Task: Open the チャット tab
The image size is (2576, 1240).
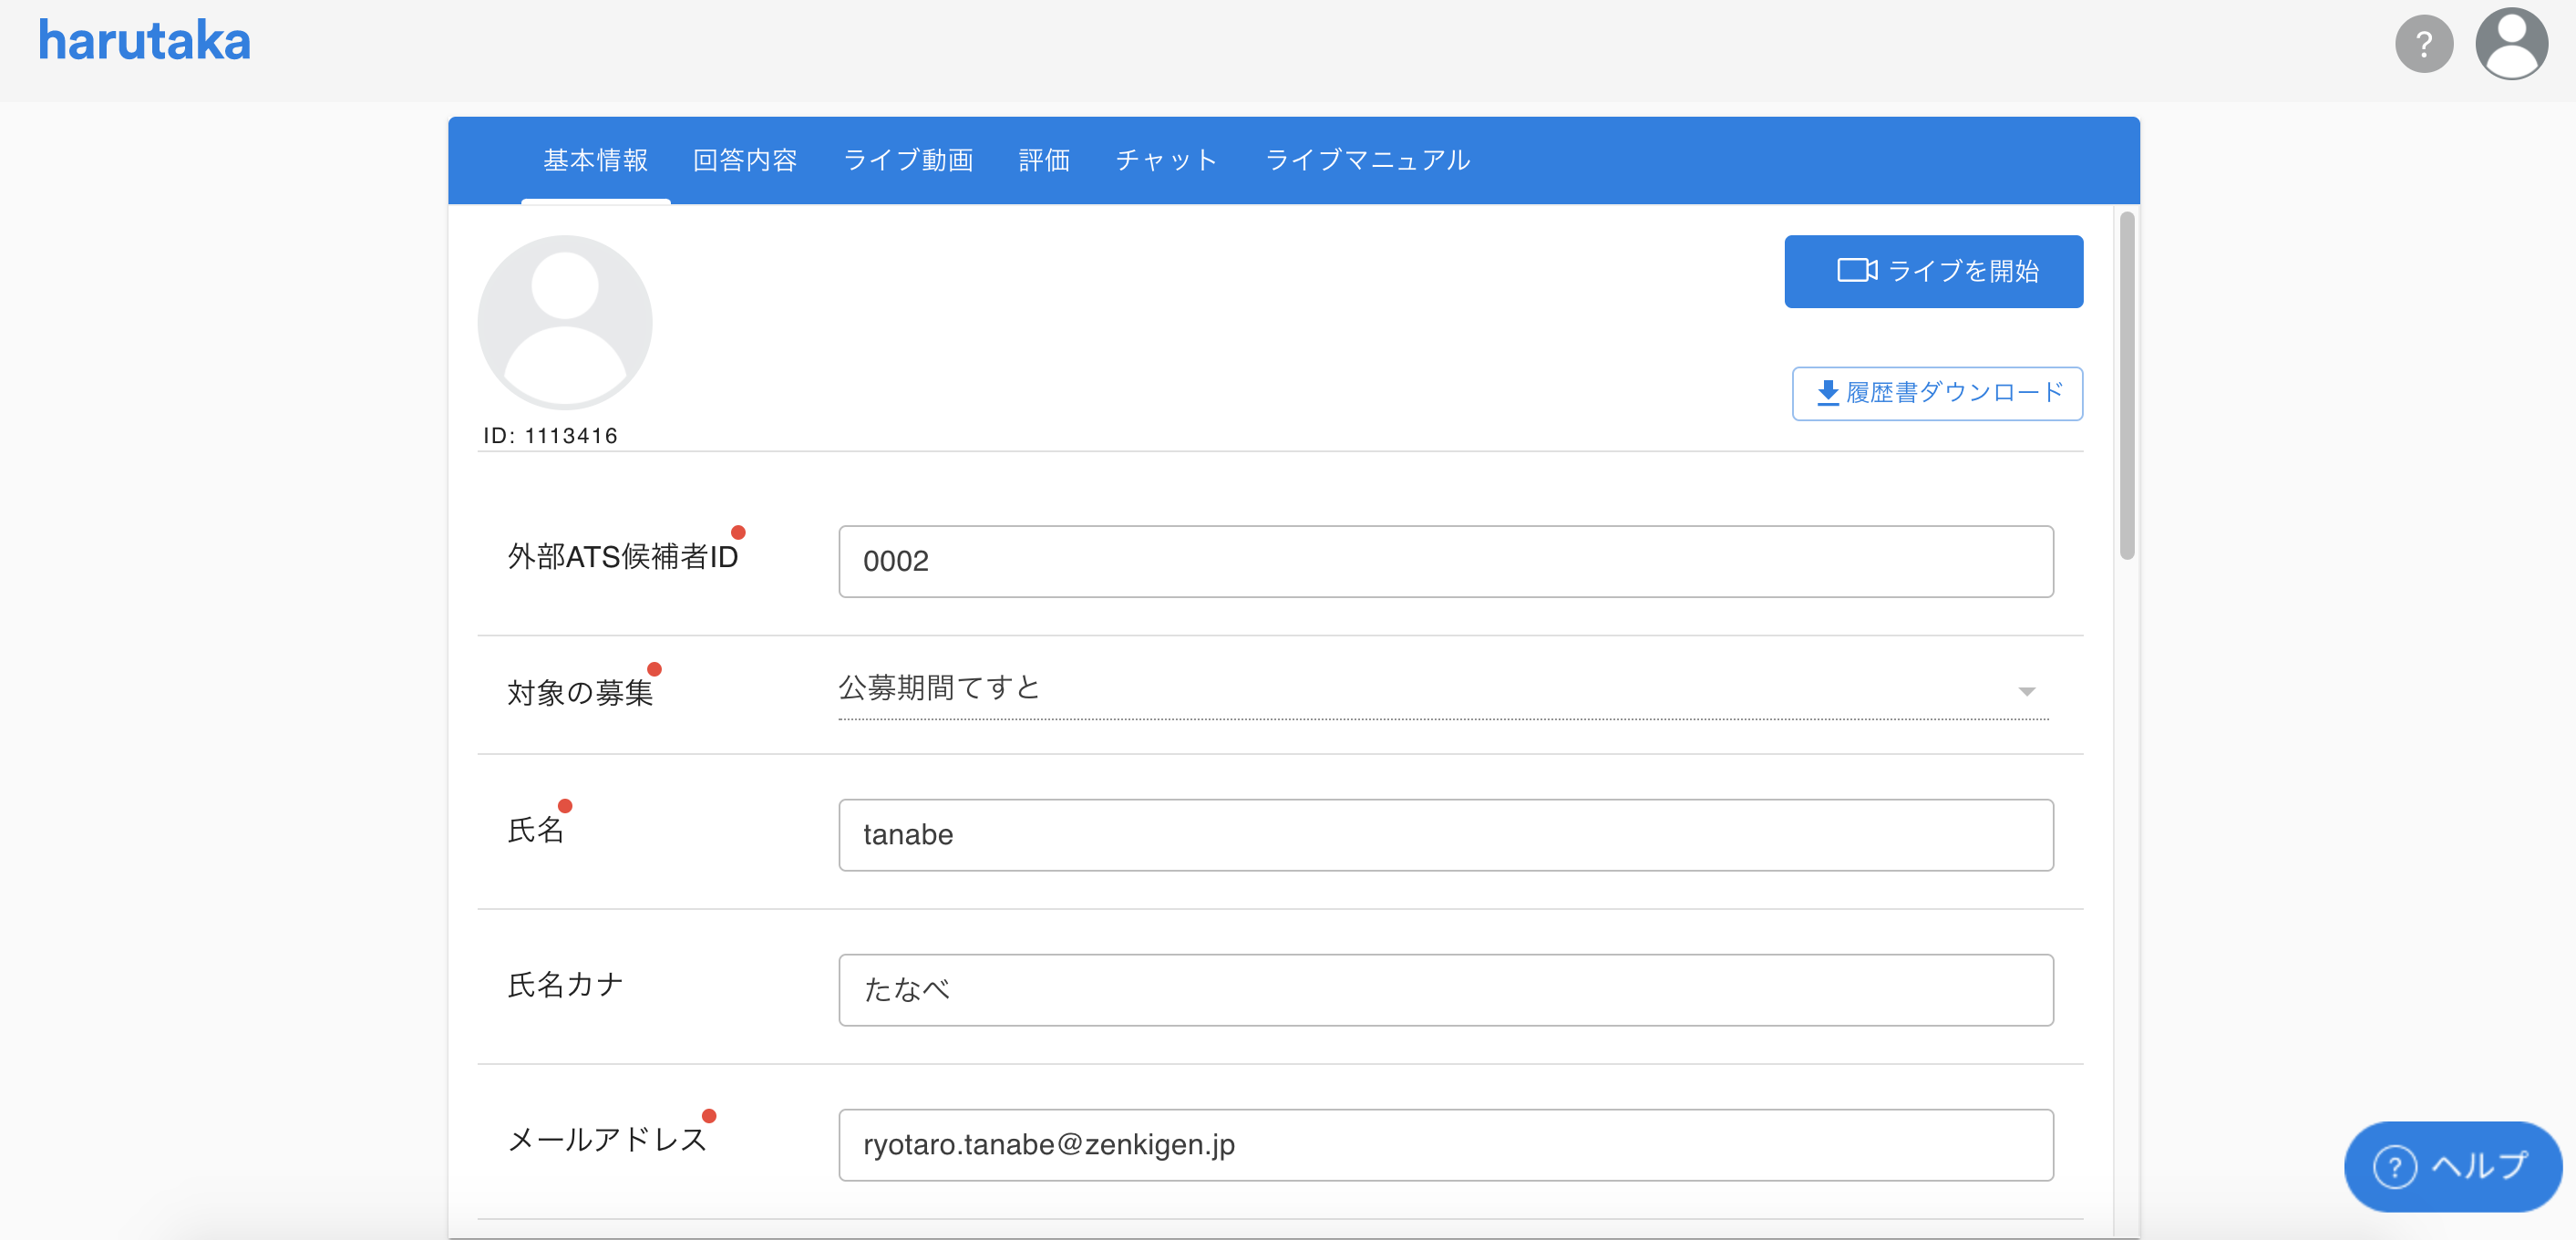Action: 1168,160
